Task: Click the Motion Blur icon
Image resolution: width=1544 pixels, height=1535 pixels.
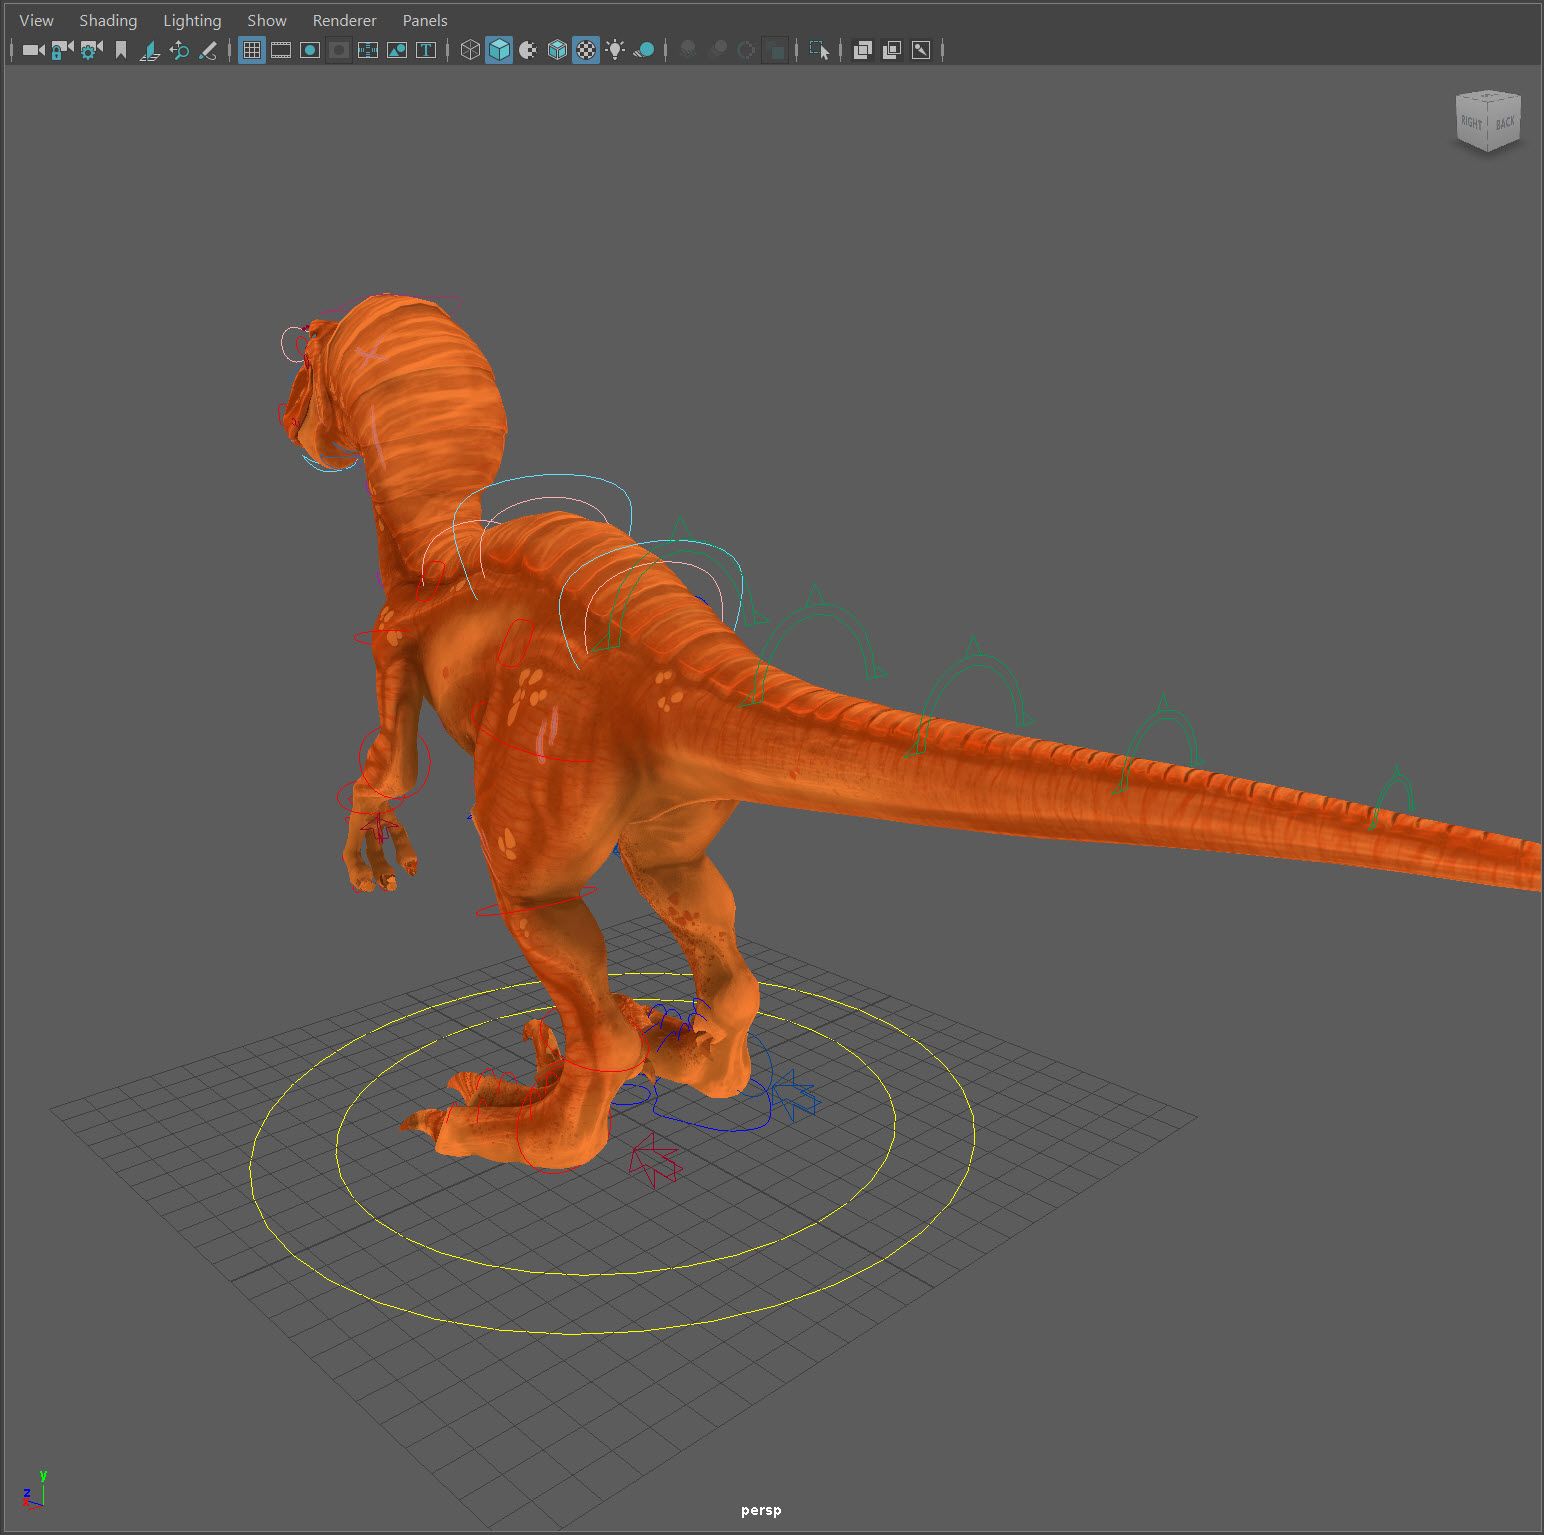Action: 717,50
